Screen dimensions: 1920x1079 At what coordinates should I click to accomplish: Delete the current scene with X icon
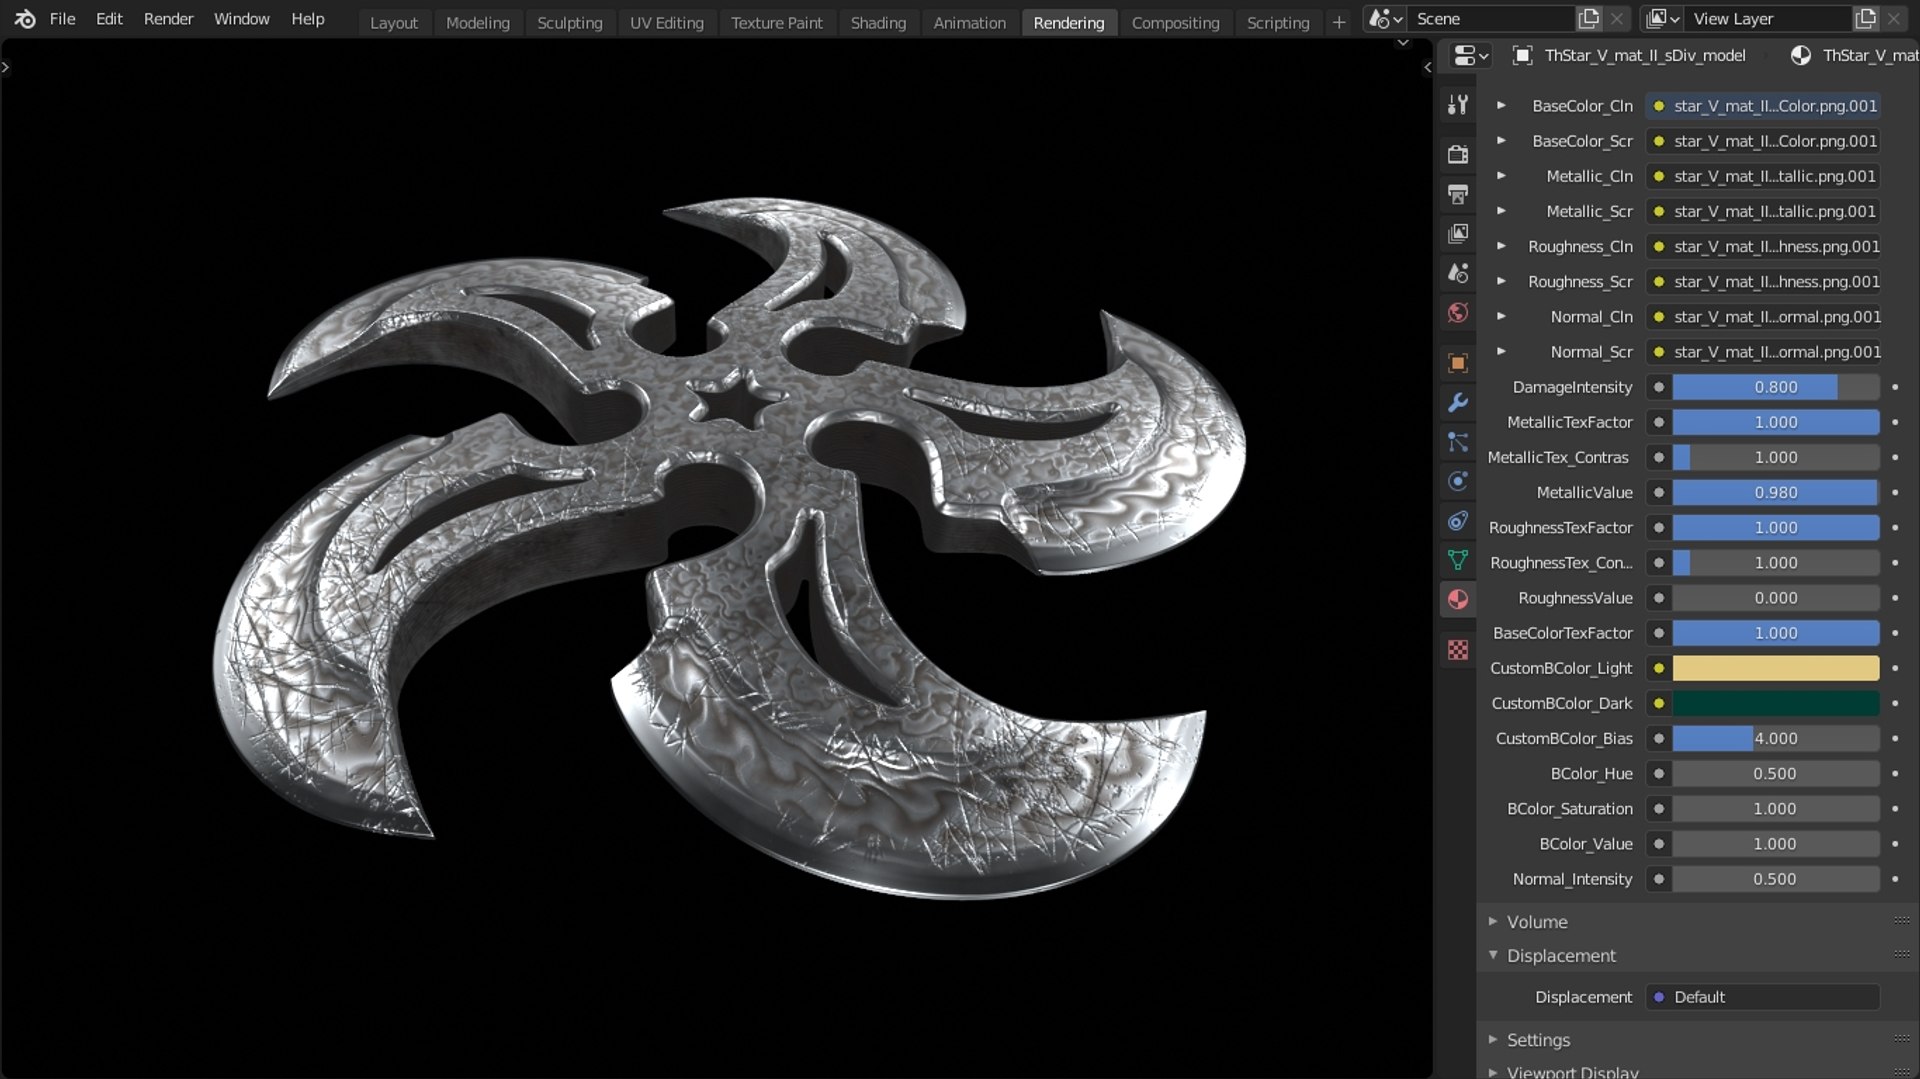[x=1617, y=19]
